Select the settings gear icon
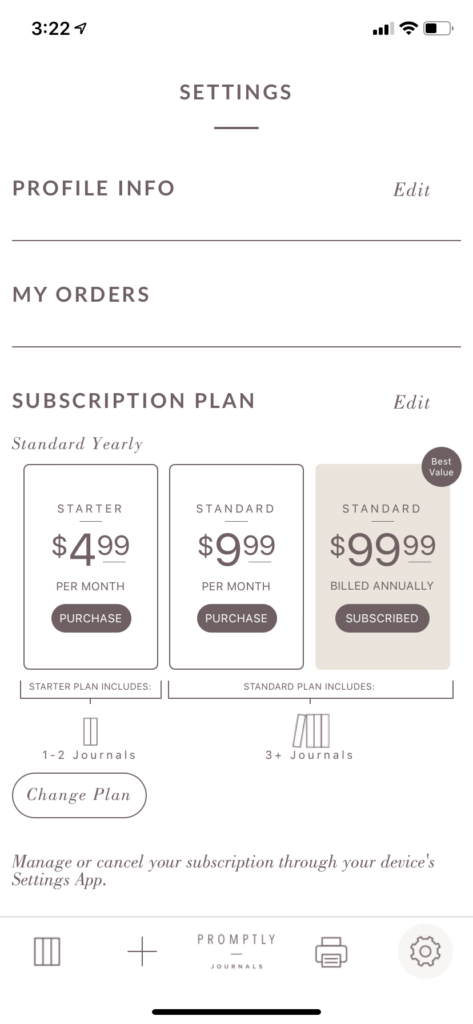473x1024 pixels. click(425, 951)
